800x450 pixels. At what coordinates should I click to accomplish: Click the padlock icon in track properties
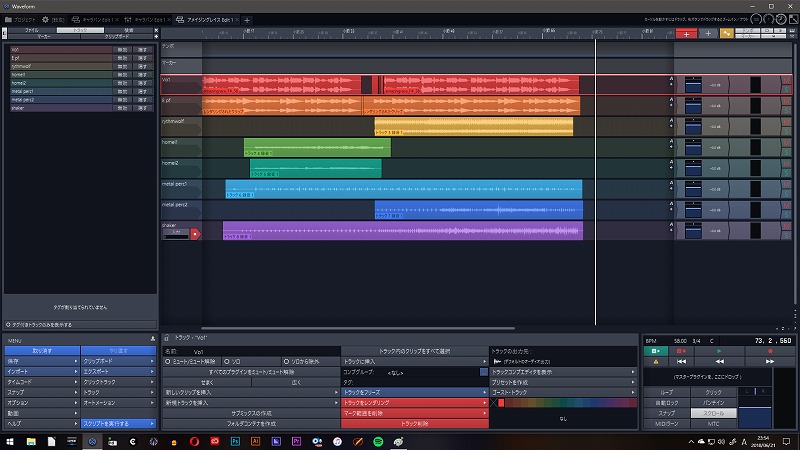[166, 339]
